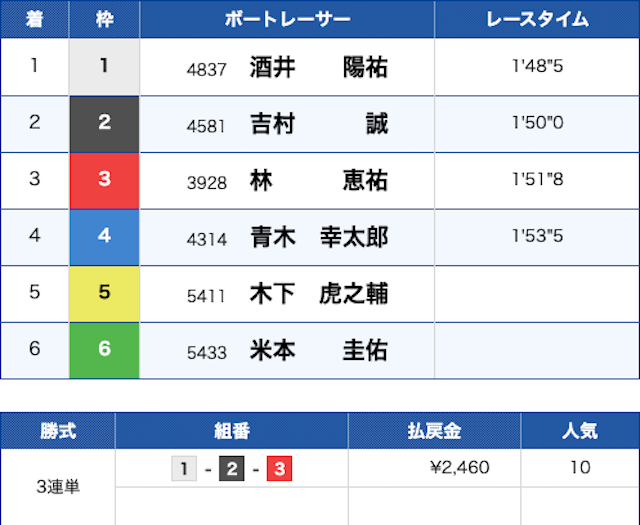The height and width of the screenshot is (525, 640).
Task: Click the 3連単 bet type cell
Action: tap(57, 487)
